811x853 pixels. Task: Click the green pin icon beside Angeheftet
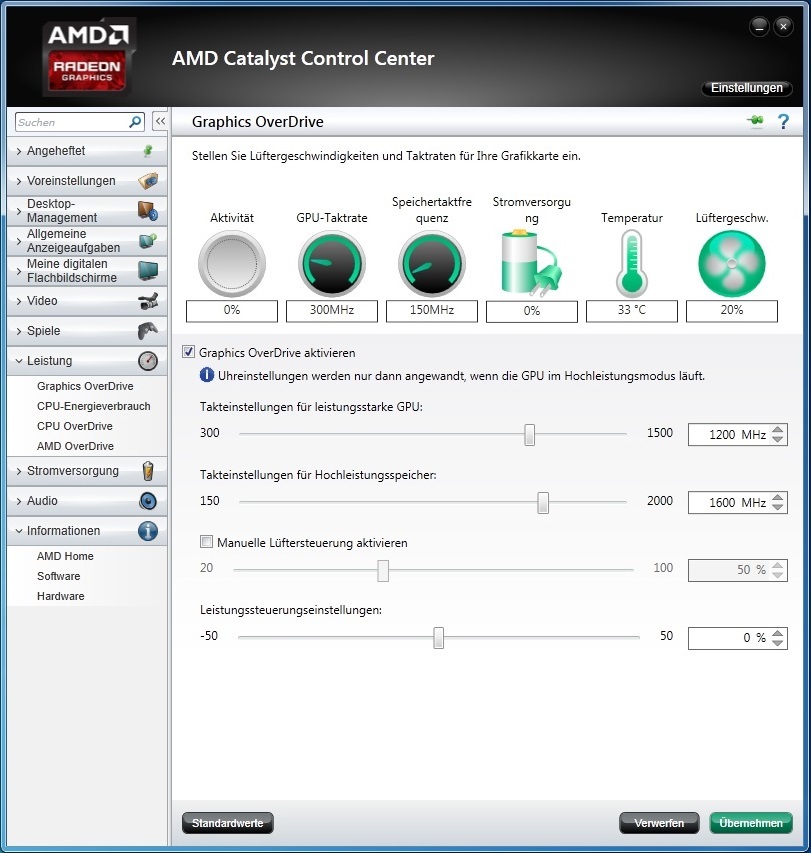[148, 151]
